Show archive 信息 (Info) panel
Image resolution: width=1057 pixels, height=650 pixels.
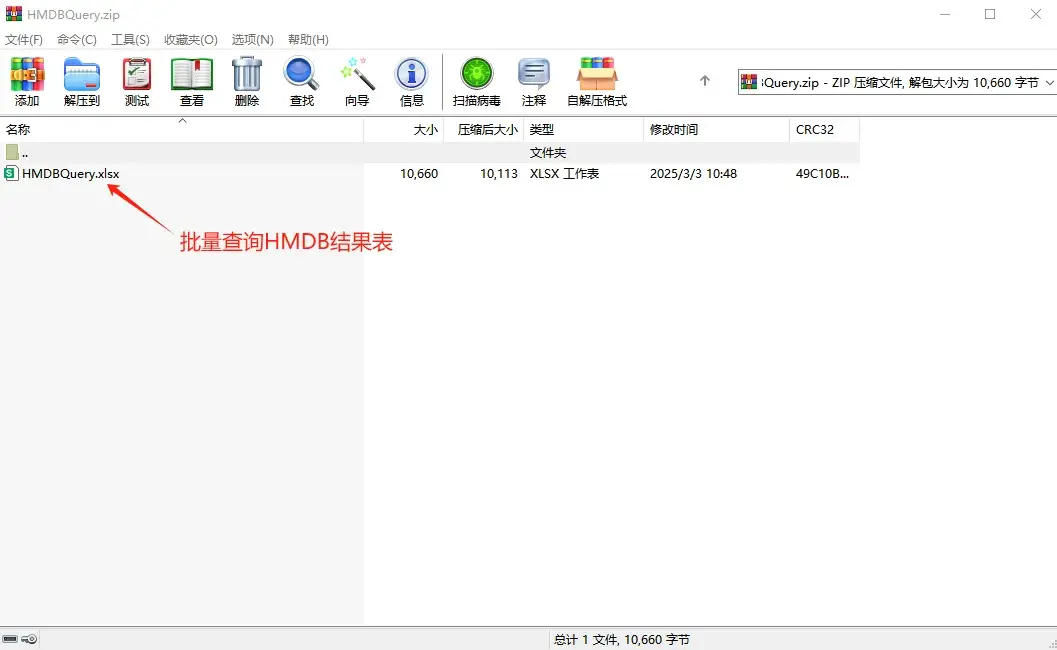click(x=411, y=80)
